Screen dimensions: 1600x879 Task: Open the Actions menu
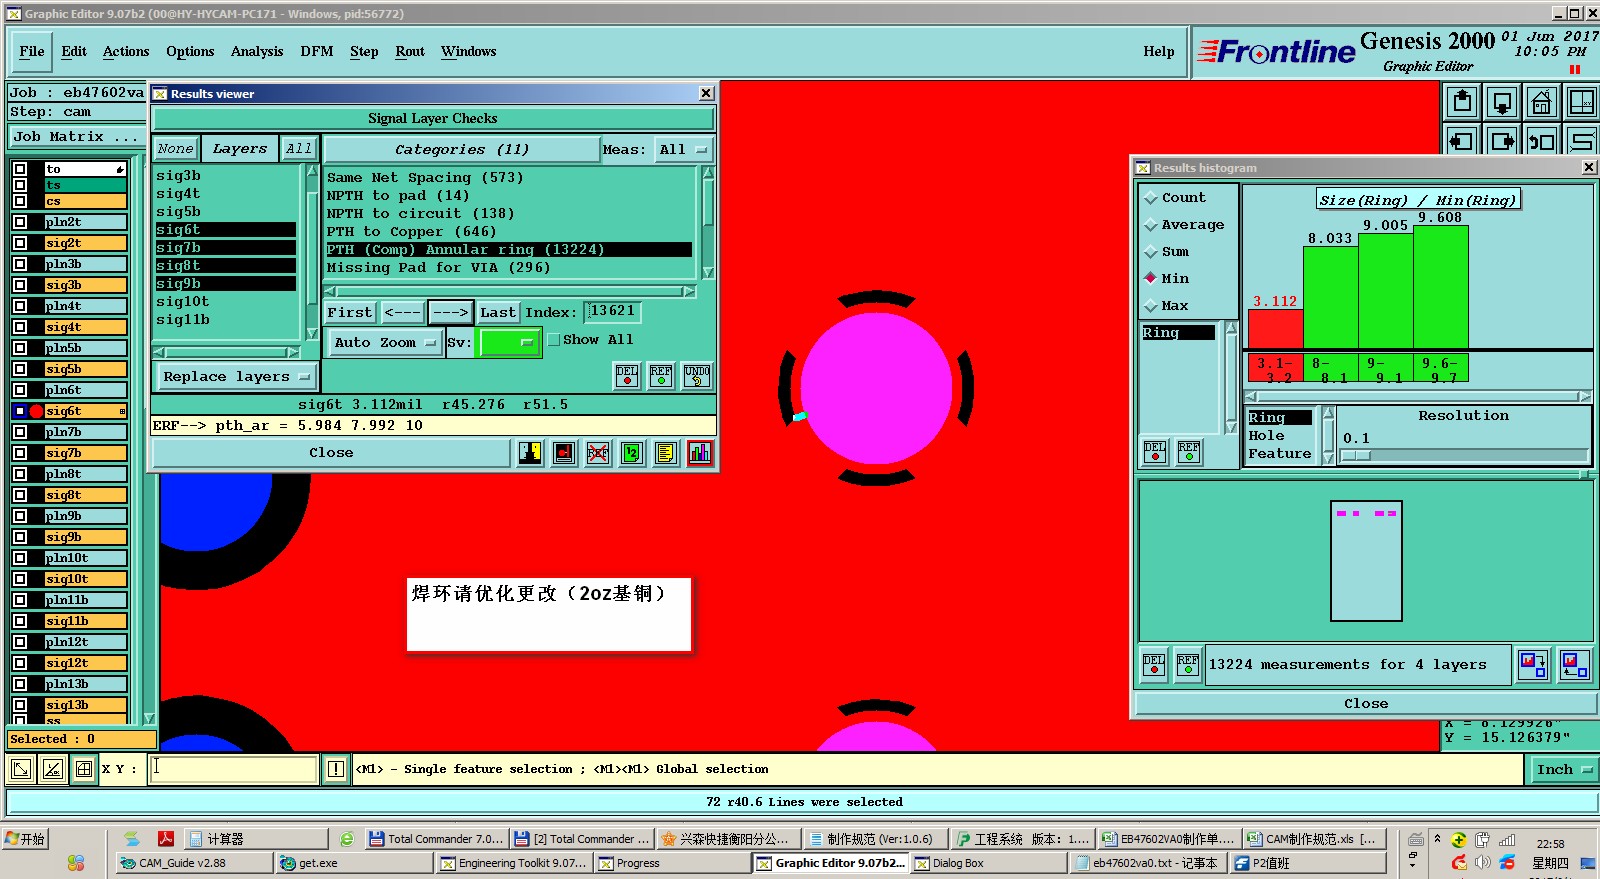[126, 52]
